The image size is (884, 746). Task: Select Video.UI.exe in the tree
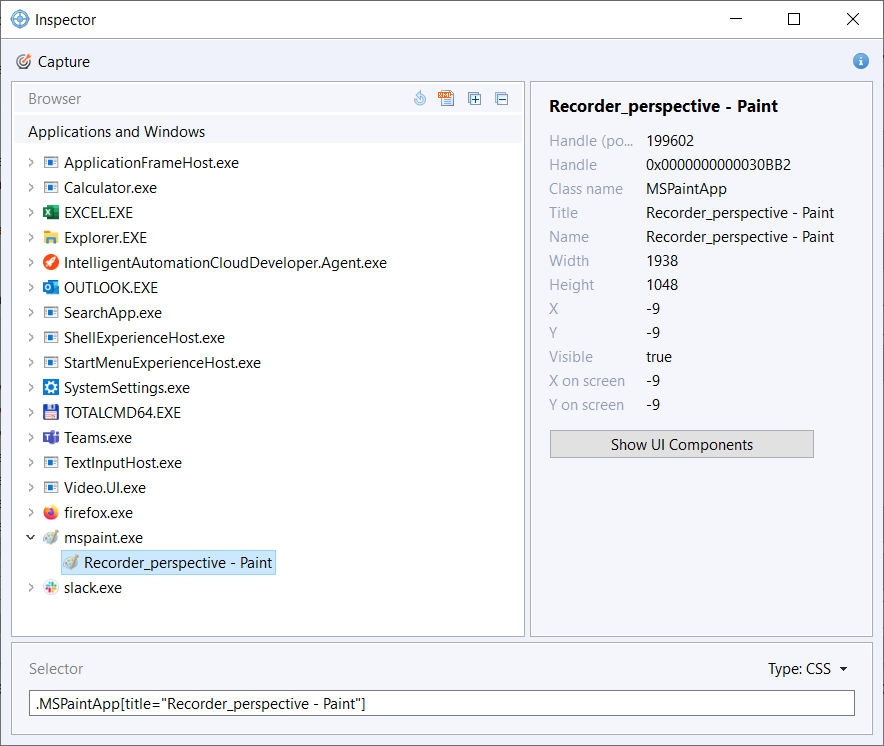point(105,487)
